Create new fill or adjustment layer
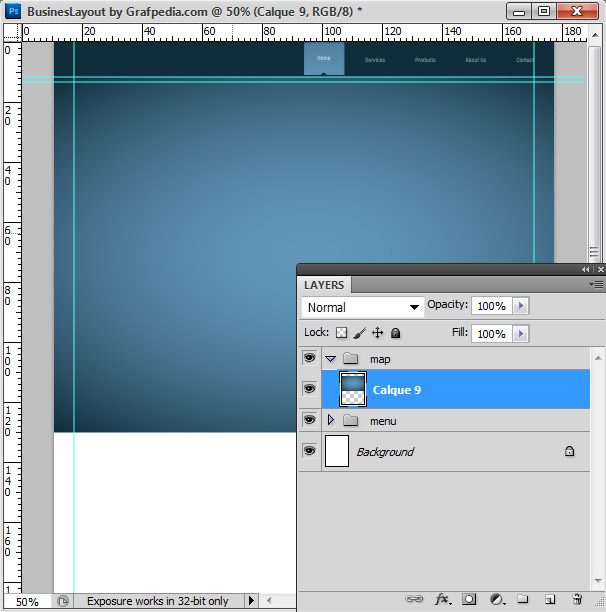Image resolution: width=606 pixels, height=612 pixels. pyautogui.click(x=496, y=599)
